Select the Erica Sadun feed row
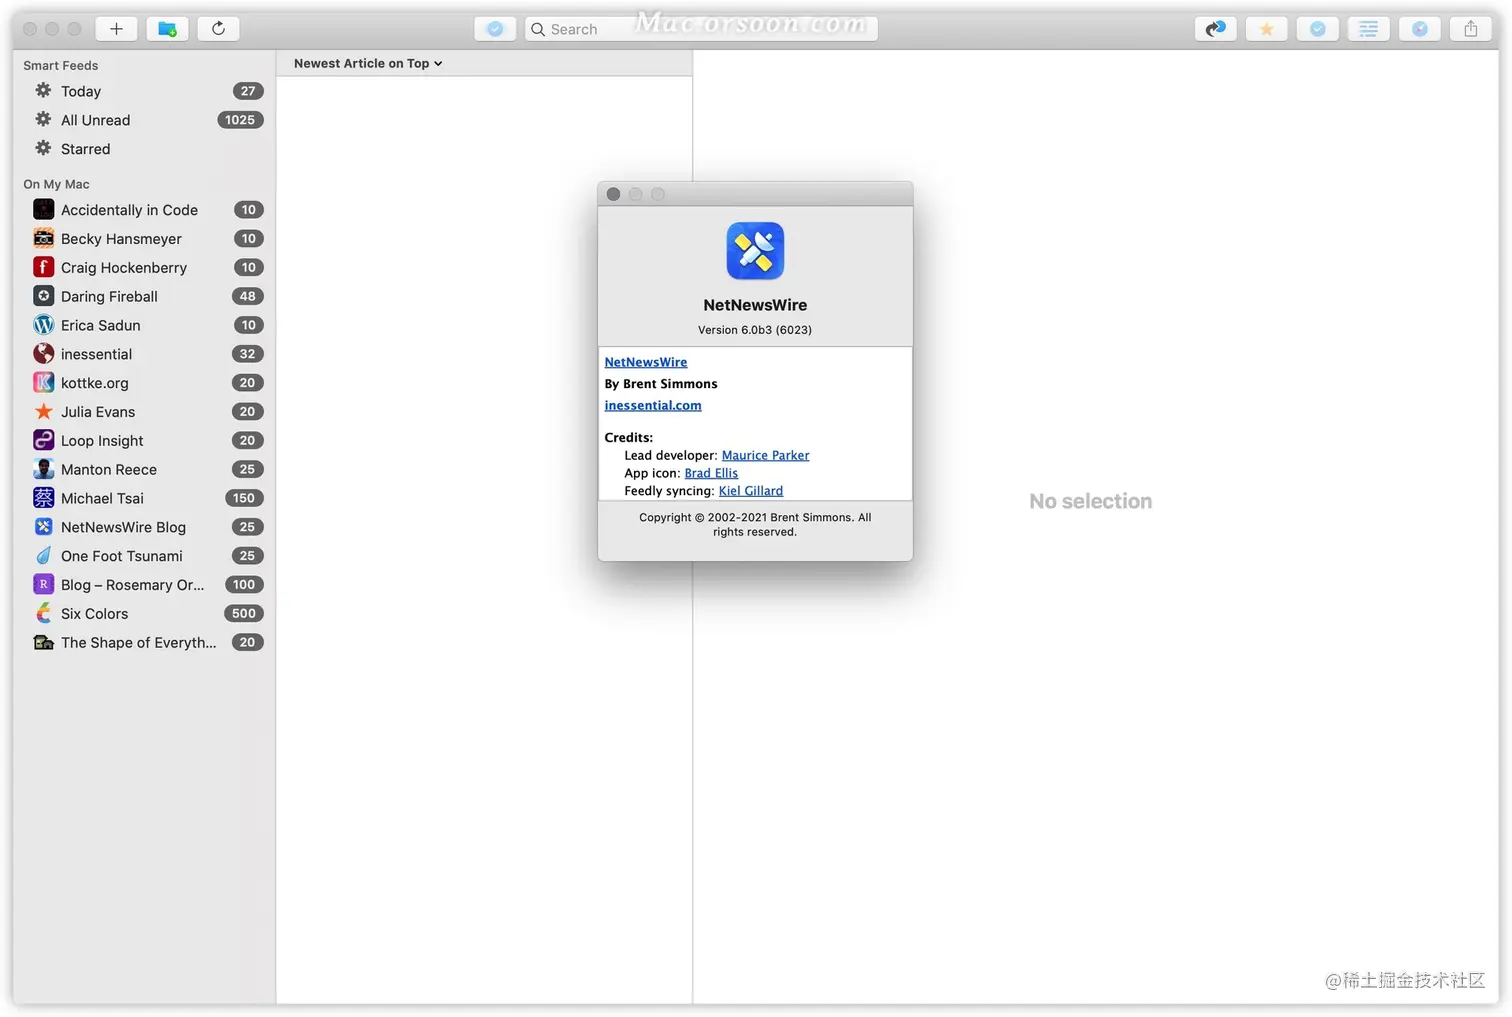 (x=144, y=325)
